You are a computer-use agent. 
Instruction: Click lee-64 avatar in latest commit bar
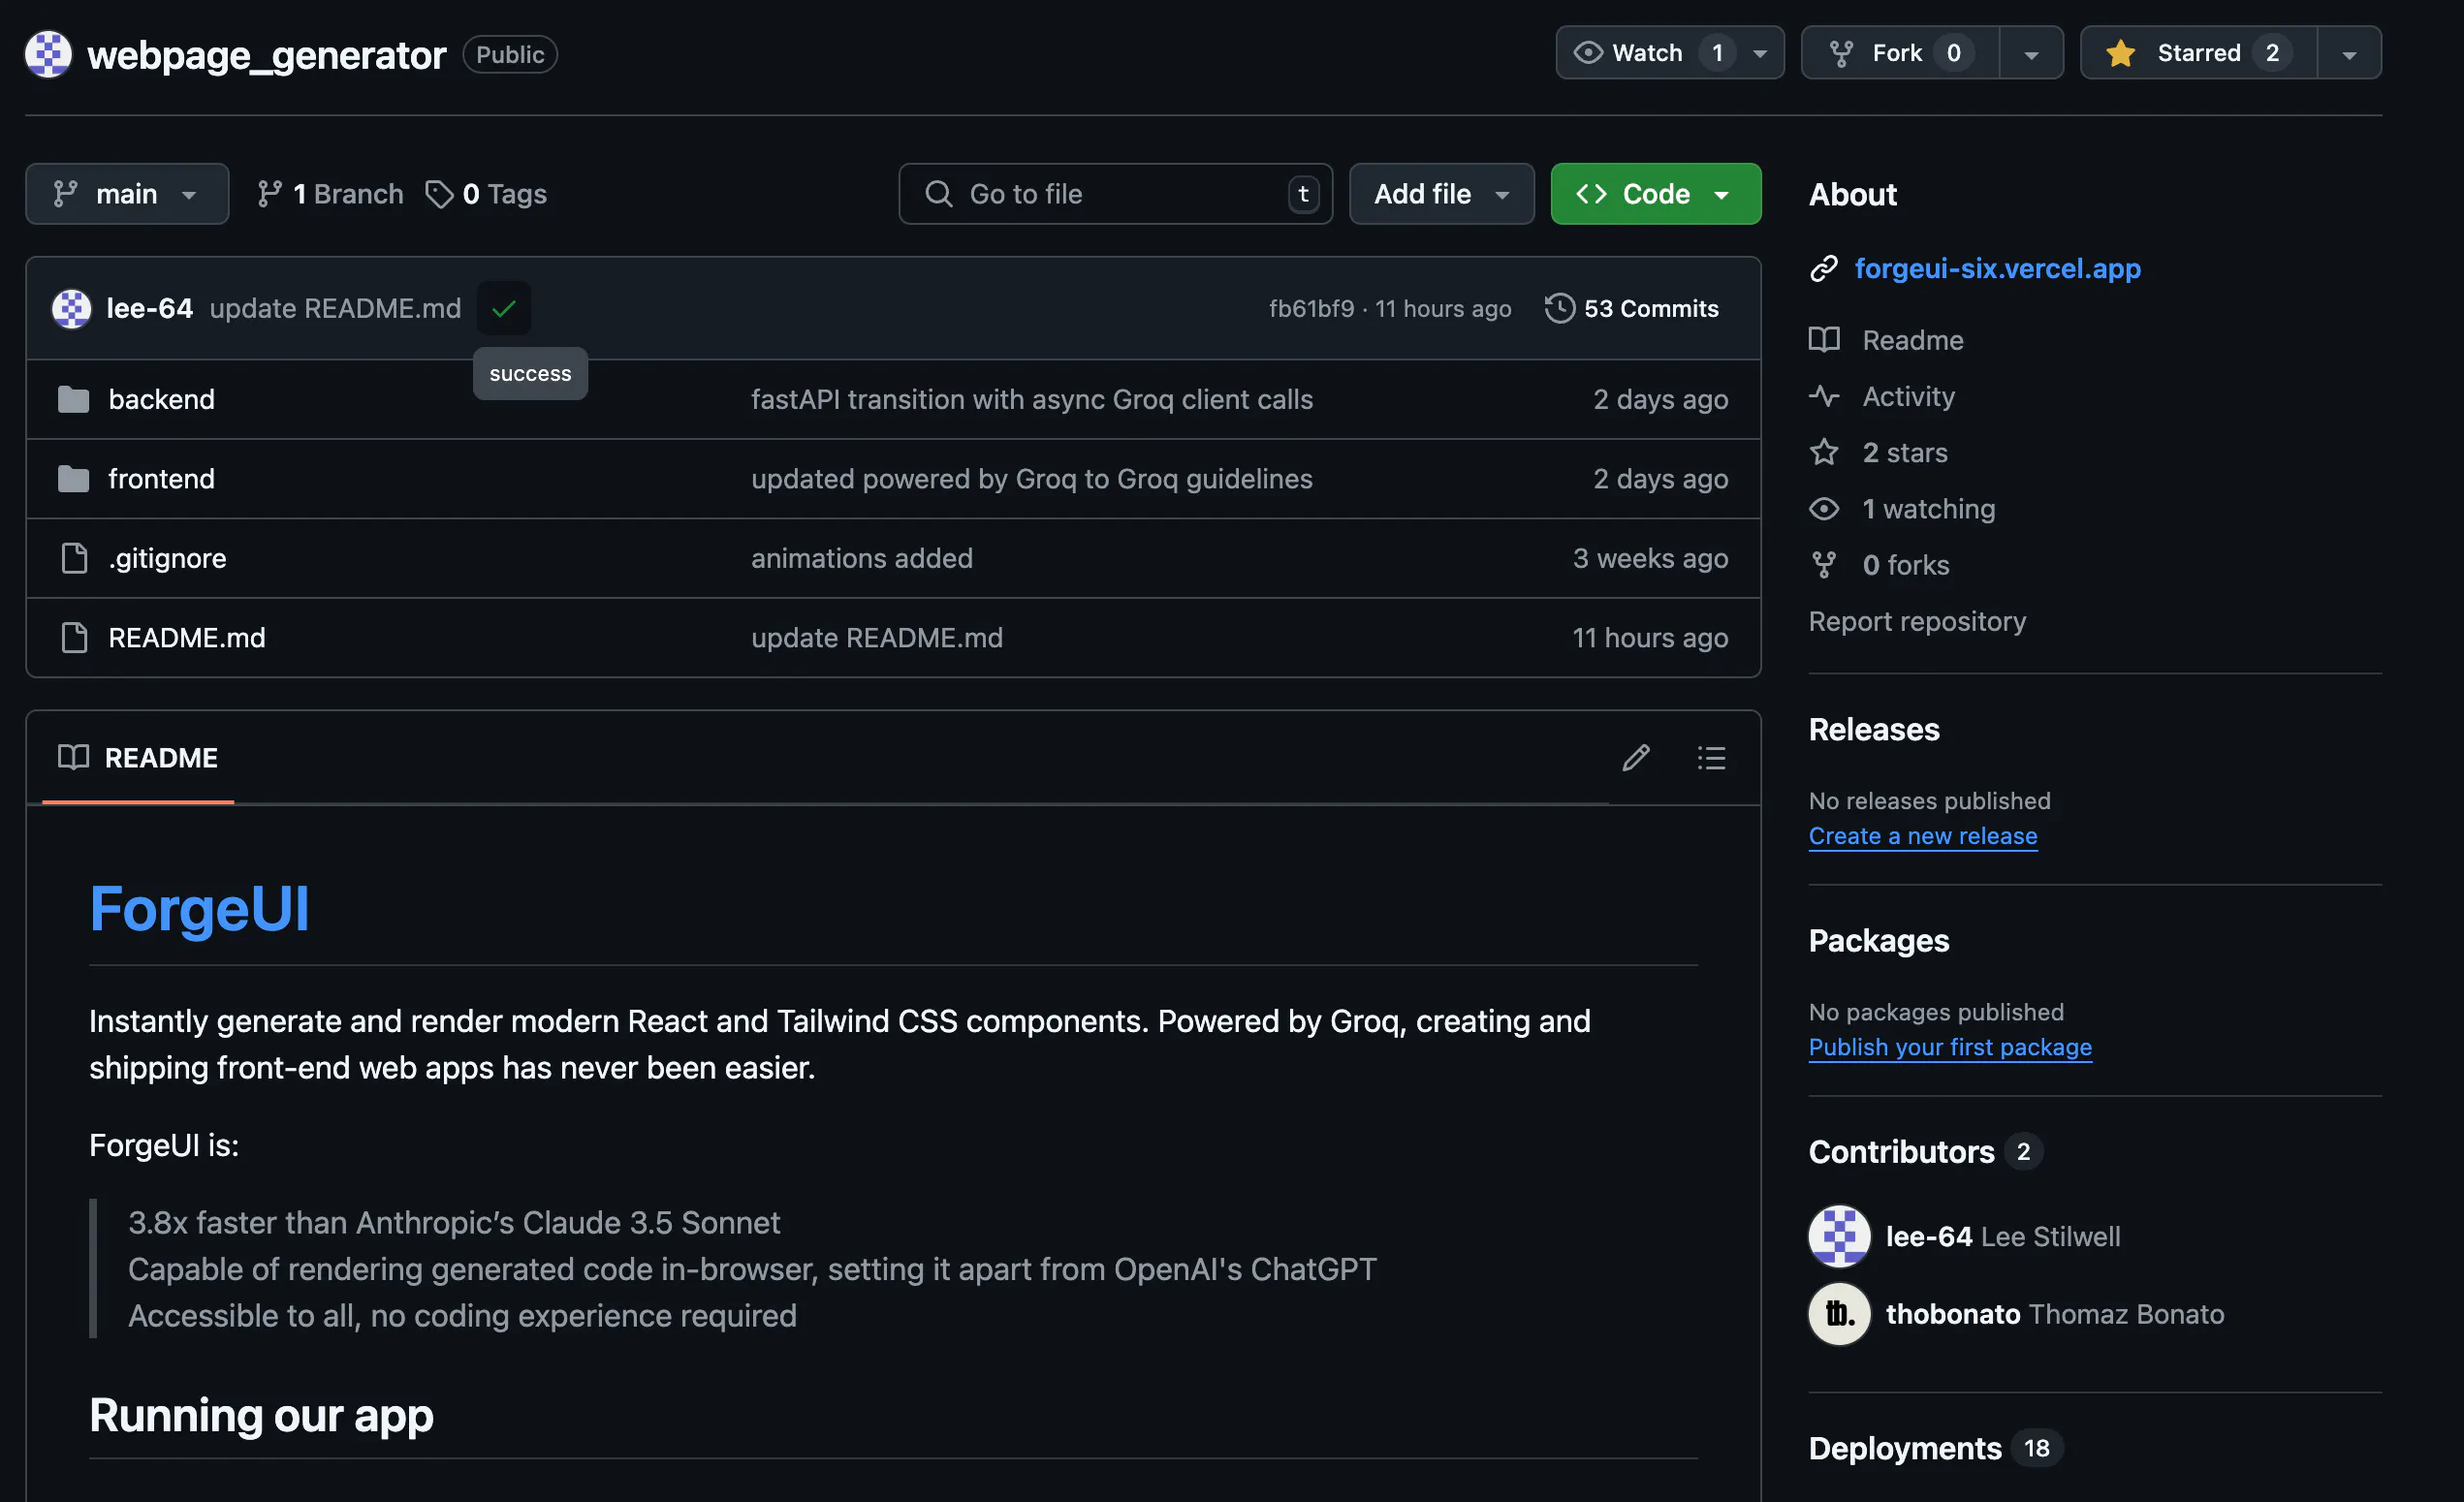(71, 308)
